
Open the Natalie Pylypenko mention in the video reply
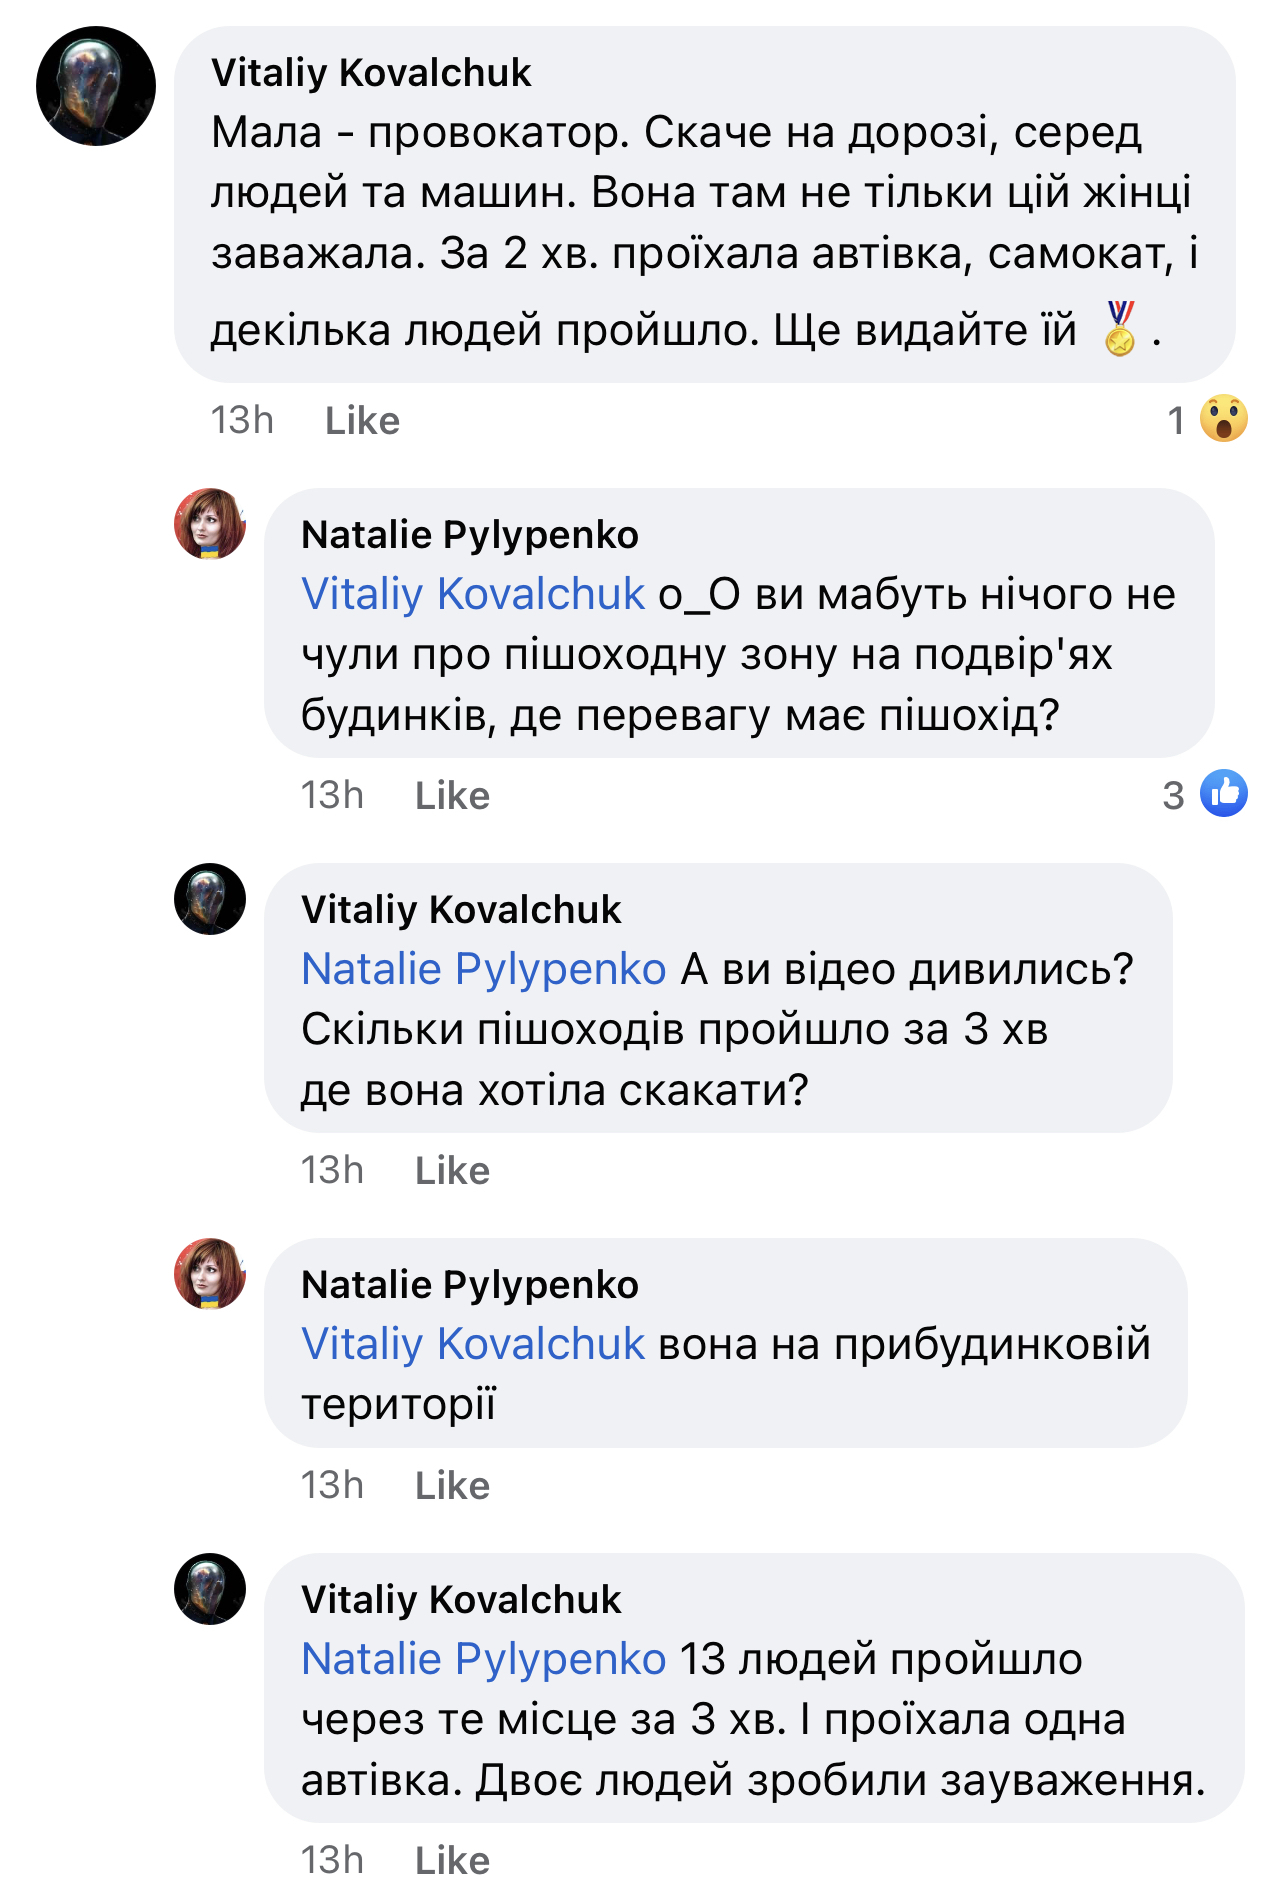point(484,969)
